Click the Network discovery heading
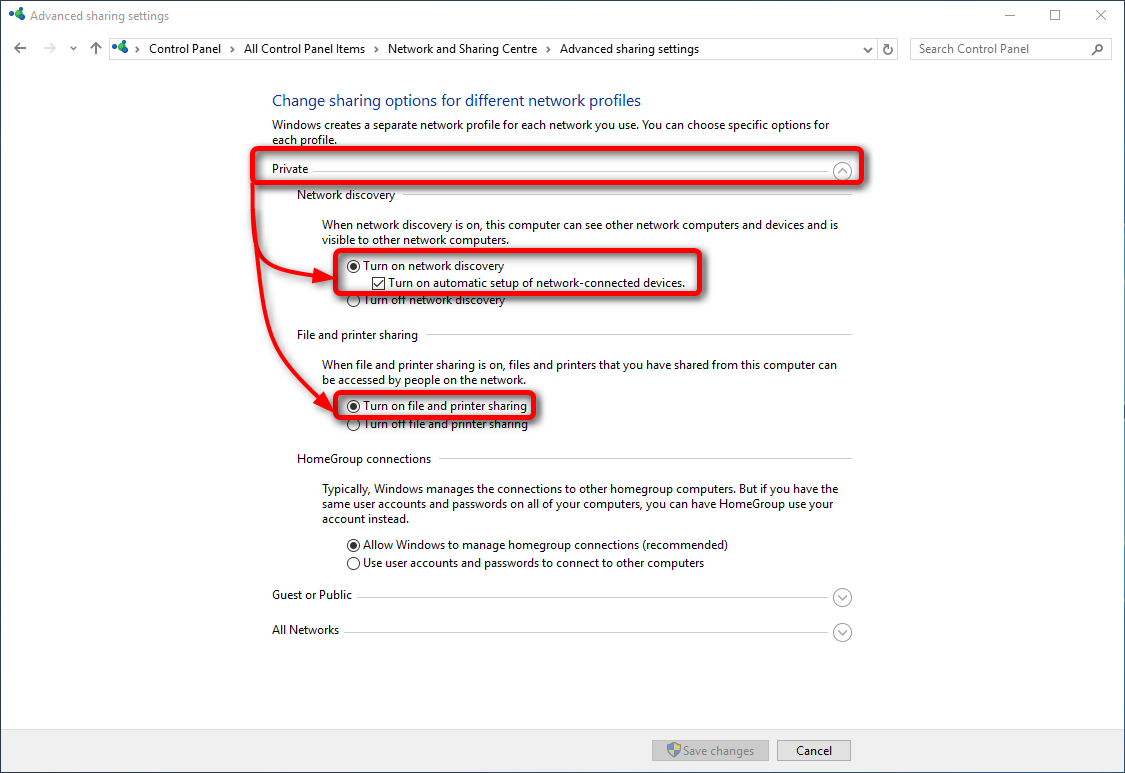This screenshot has height=773, width=1125. [x=346, y=195]
